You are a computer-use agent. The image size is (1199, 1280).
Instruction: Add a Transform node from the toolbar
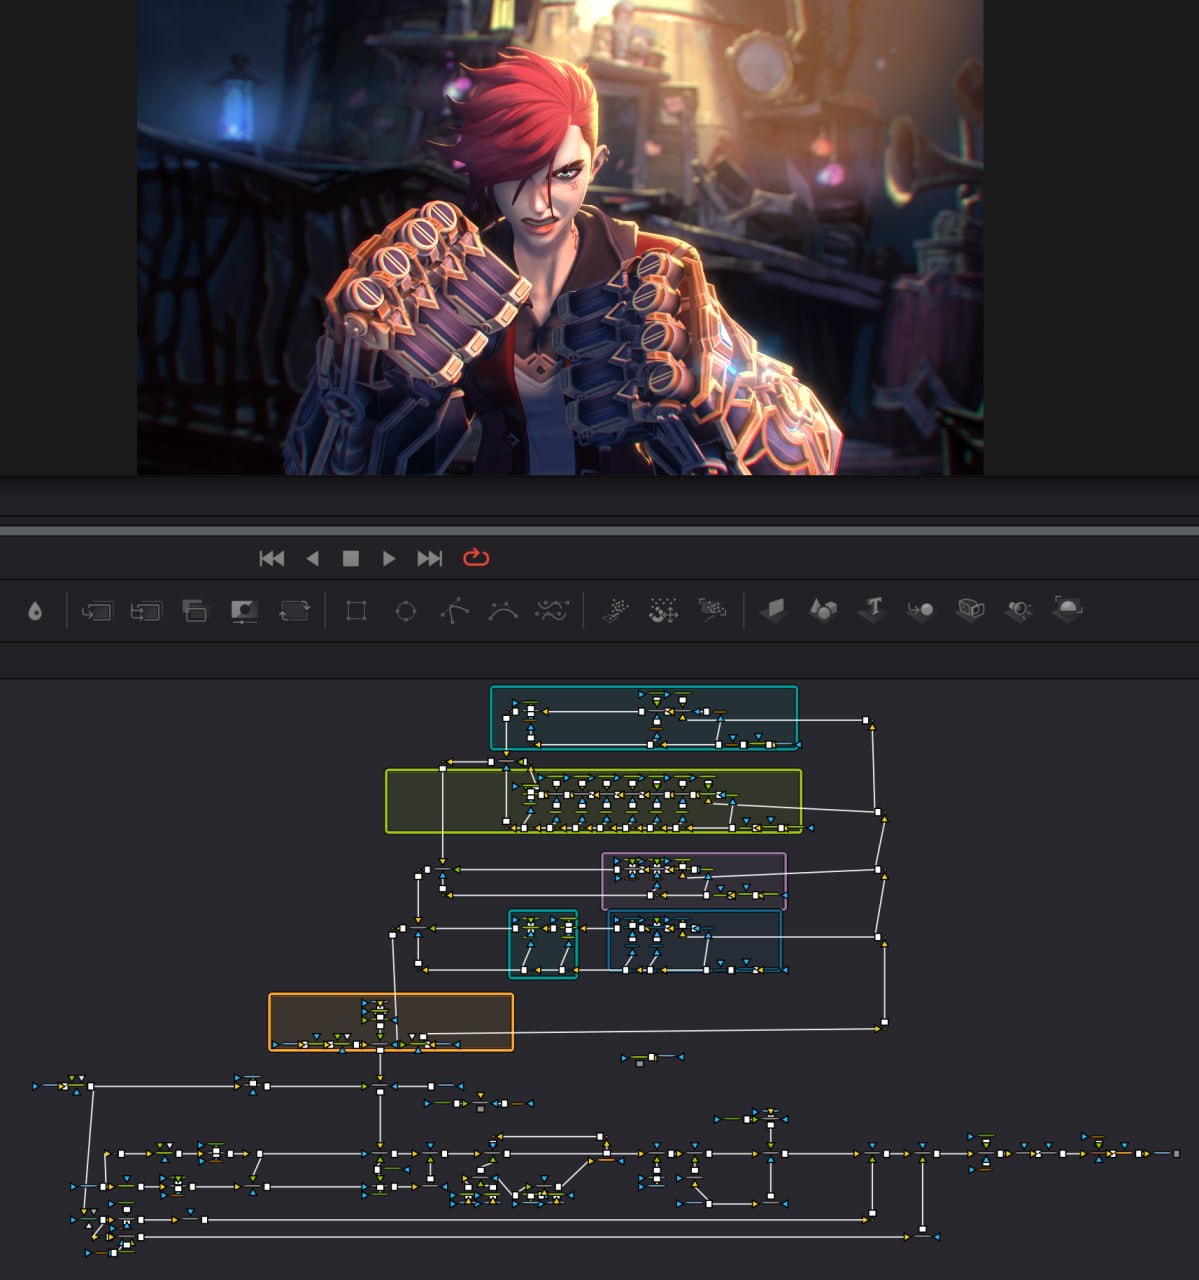pyautogui.click(x=294, y=610)
